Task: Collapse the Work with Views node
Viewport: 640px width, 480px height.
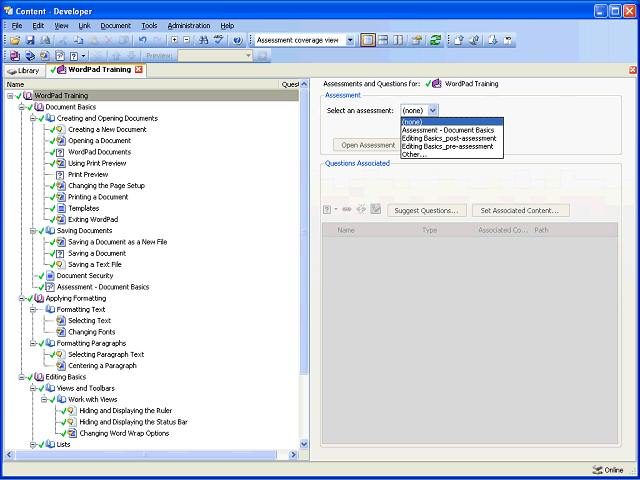Action: 44,400
